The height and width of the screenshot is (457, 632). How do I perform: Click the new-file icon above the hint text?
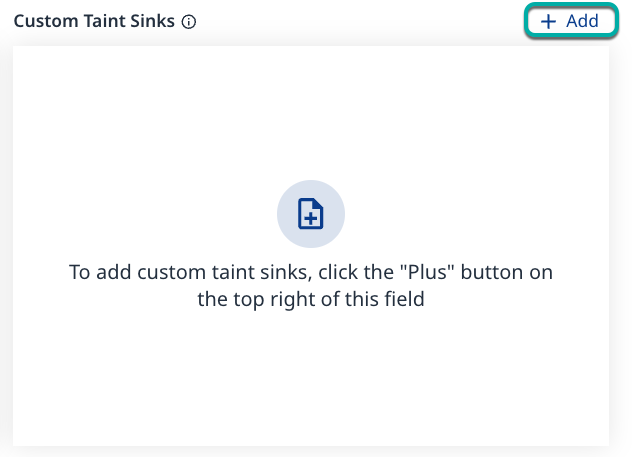(x=311, y=214)
